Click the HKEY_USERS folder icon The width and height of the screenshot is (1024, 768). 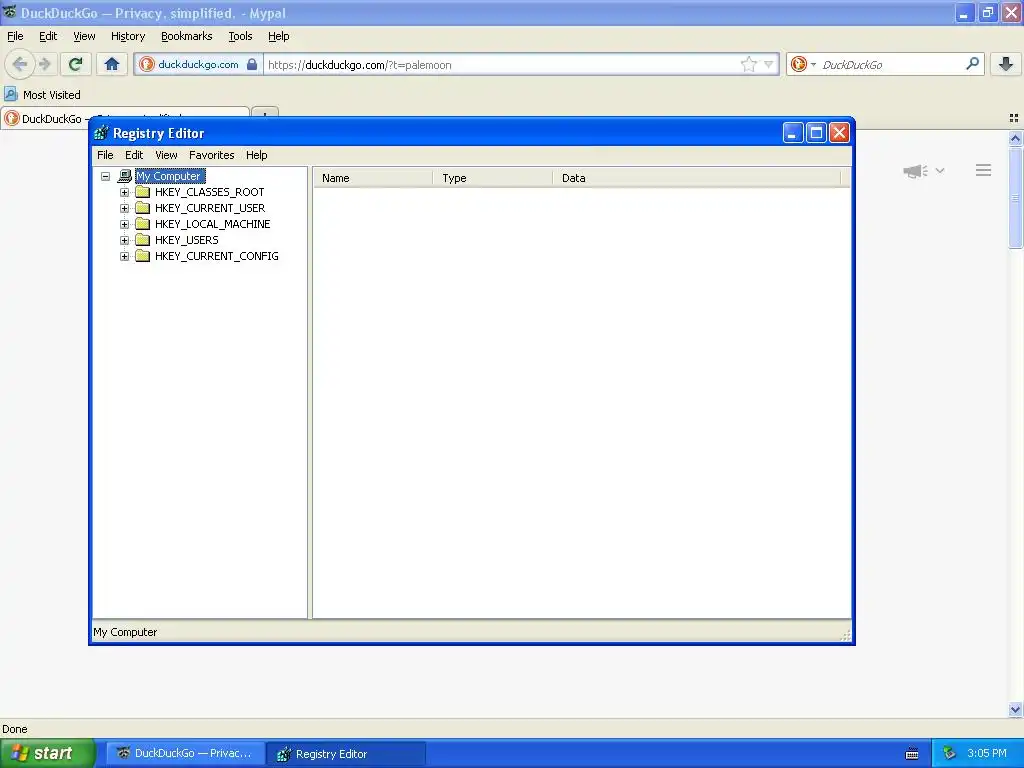(x=142, y=240)
